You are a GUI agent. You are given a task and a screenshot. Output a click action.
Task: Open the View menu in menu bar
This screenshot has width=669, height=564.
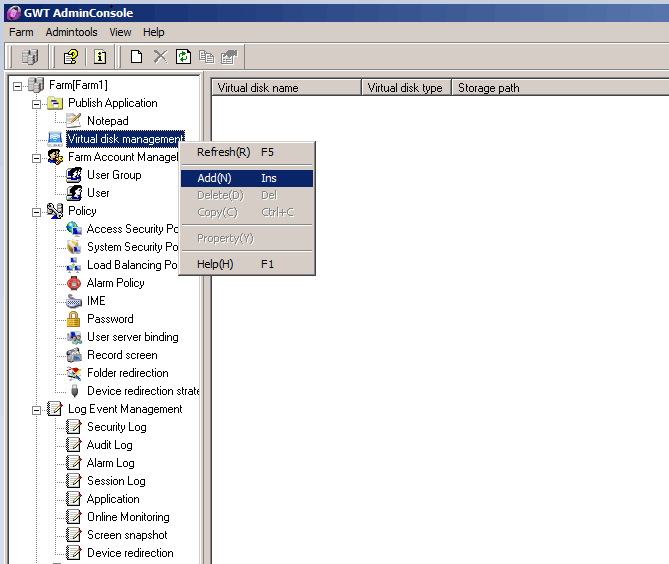(120, 32)
